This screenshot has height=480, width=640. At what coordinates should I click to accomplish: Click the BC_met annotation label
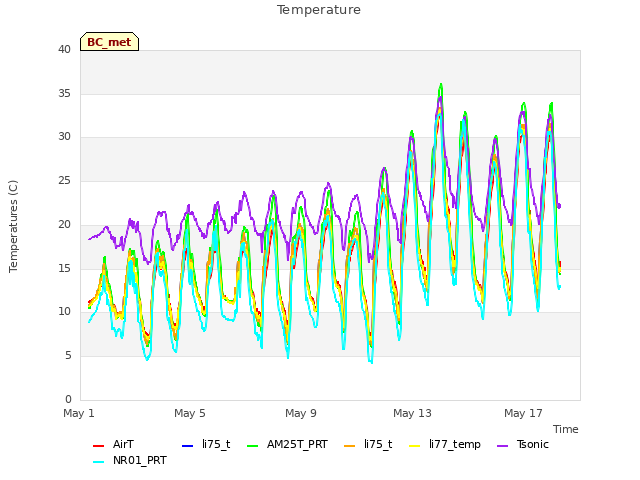pos(109,42)
